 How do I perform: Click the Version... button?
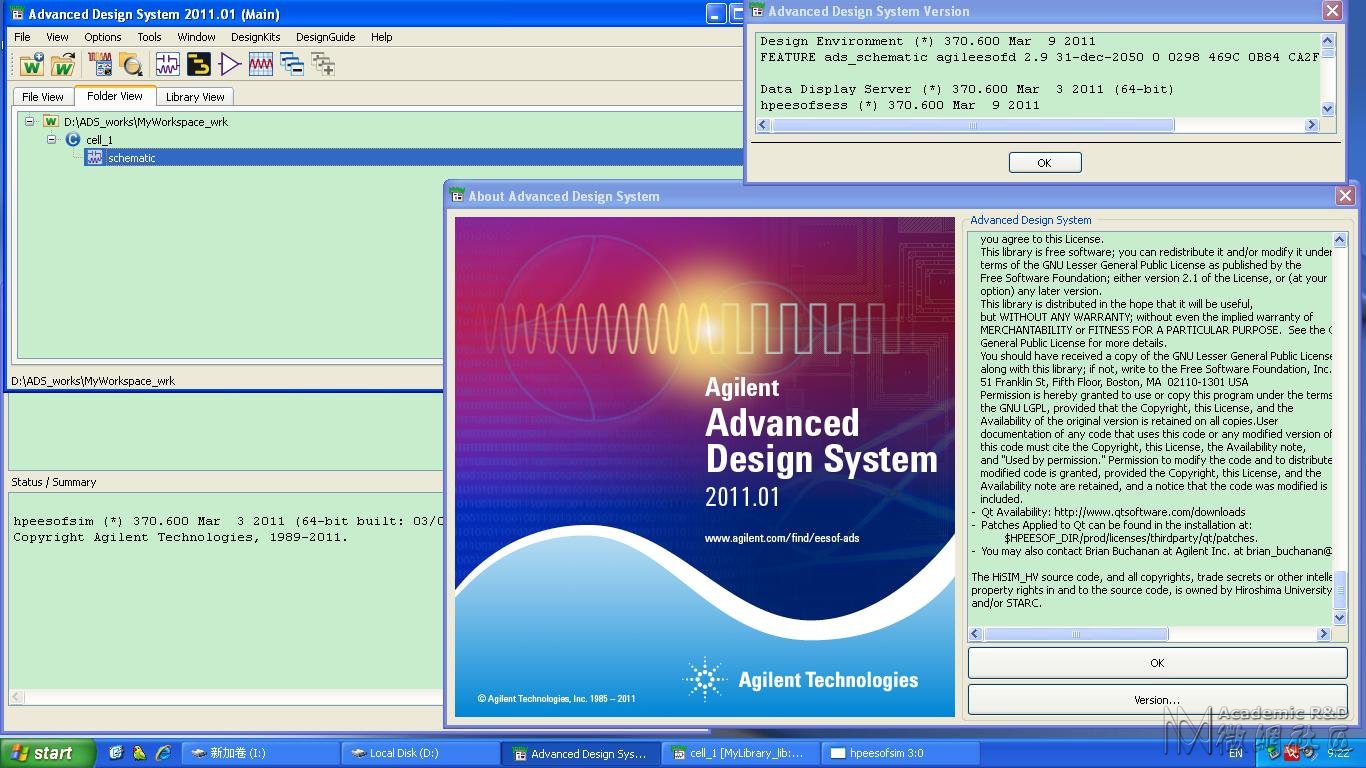tap(1157, 700)
